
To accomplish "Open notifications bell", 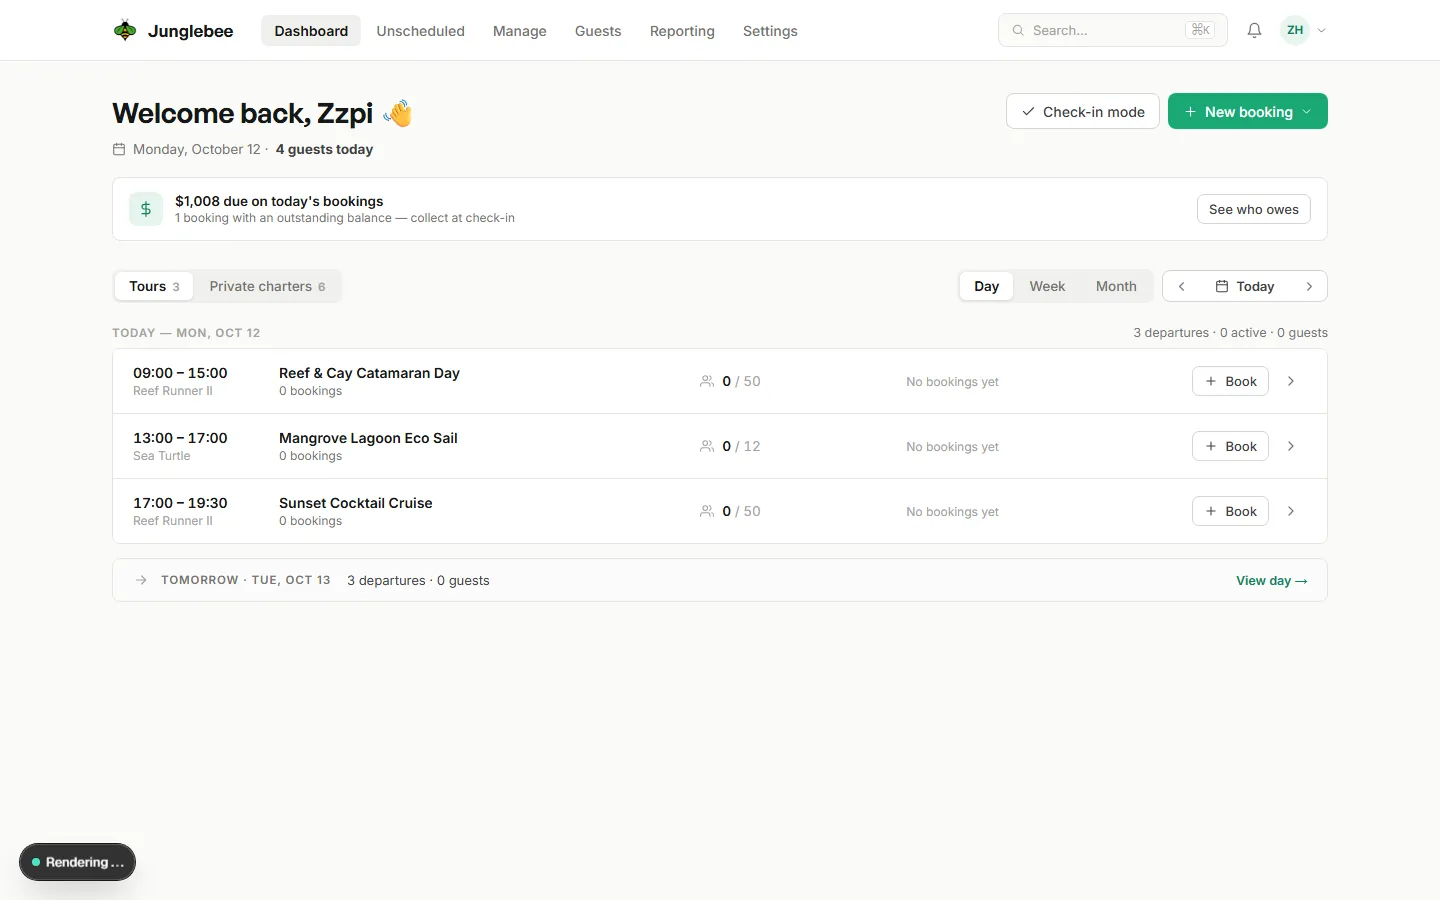I will point(1254,30).
